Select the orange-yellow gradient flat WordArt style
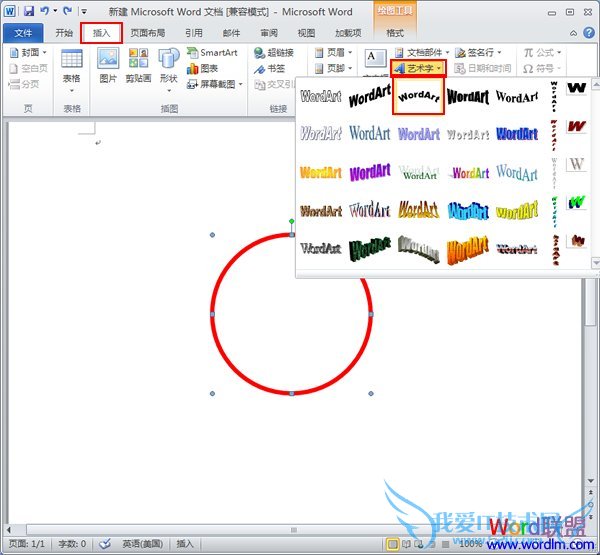The height and width of the screenshot is (555, 600). [321, 172]
